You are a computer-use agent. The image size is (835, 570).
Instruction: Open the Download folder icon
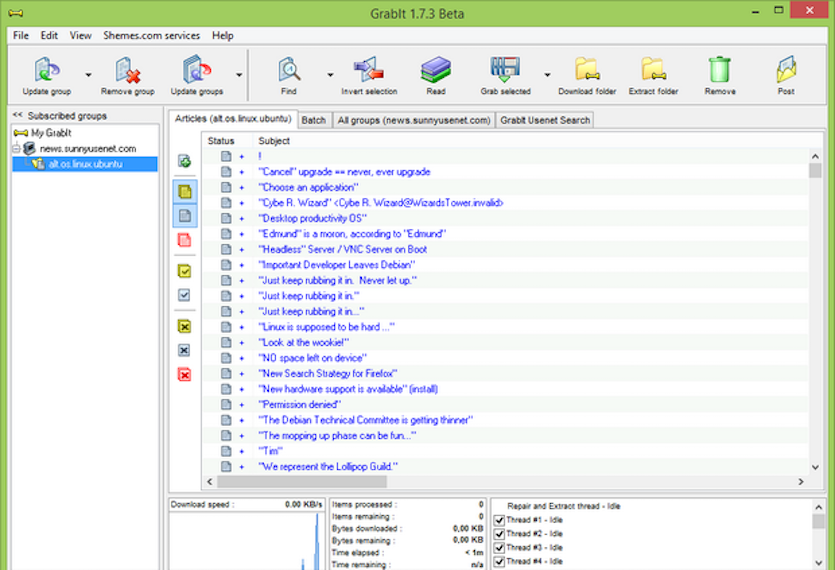[x=587, y=70]
